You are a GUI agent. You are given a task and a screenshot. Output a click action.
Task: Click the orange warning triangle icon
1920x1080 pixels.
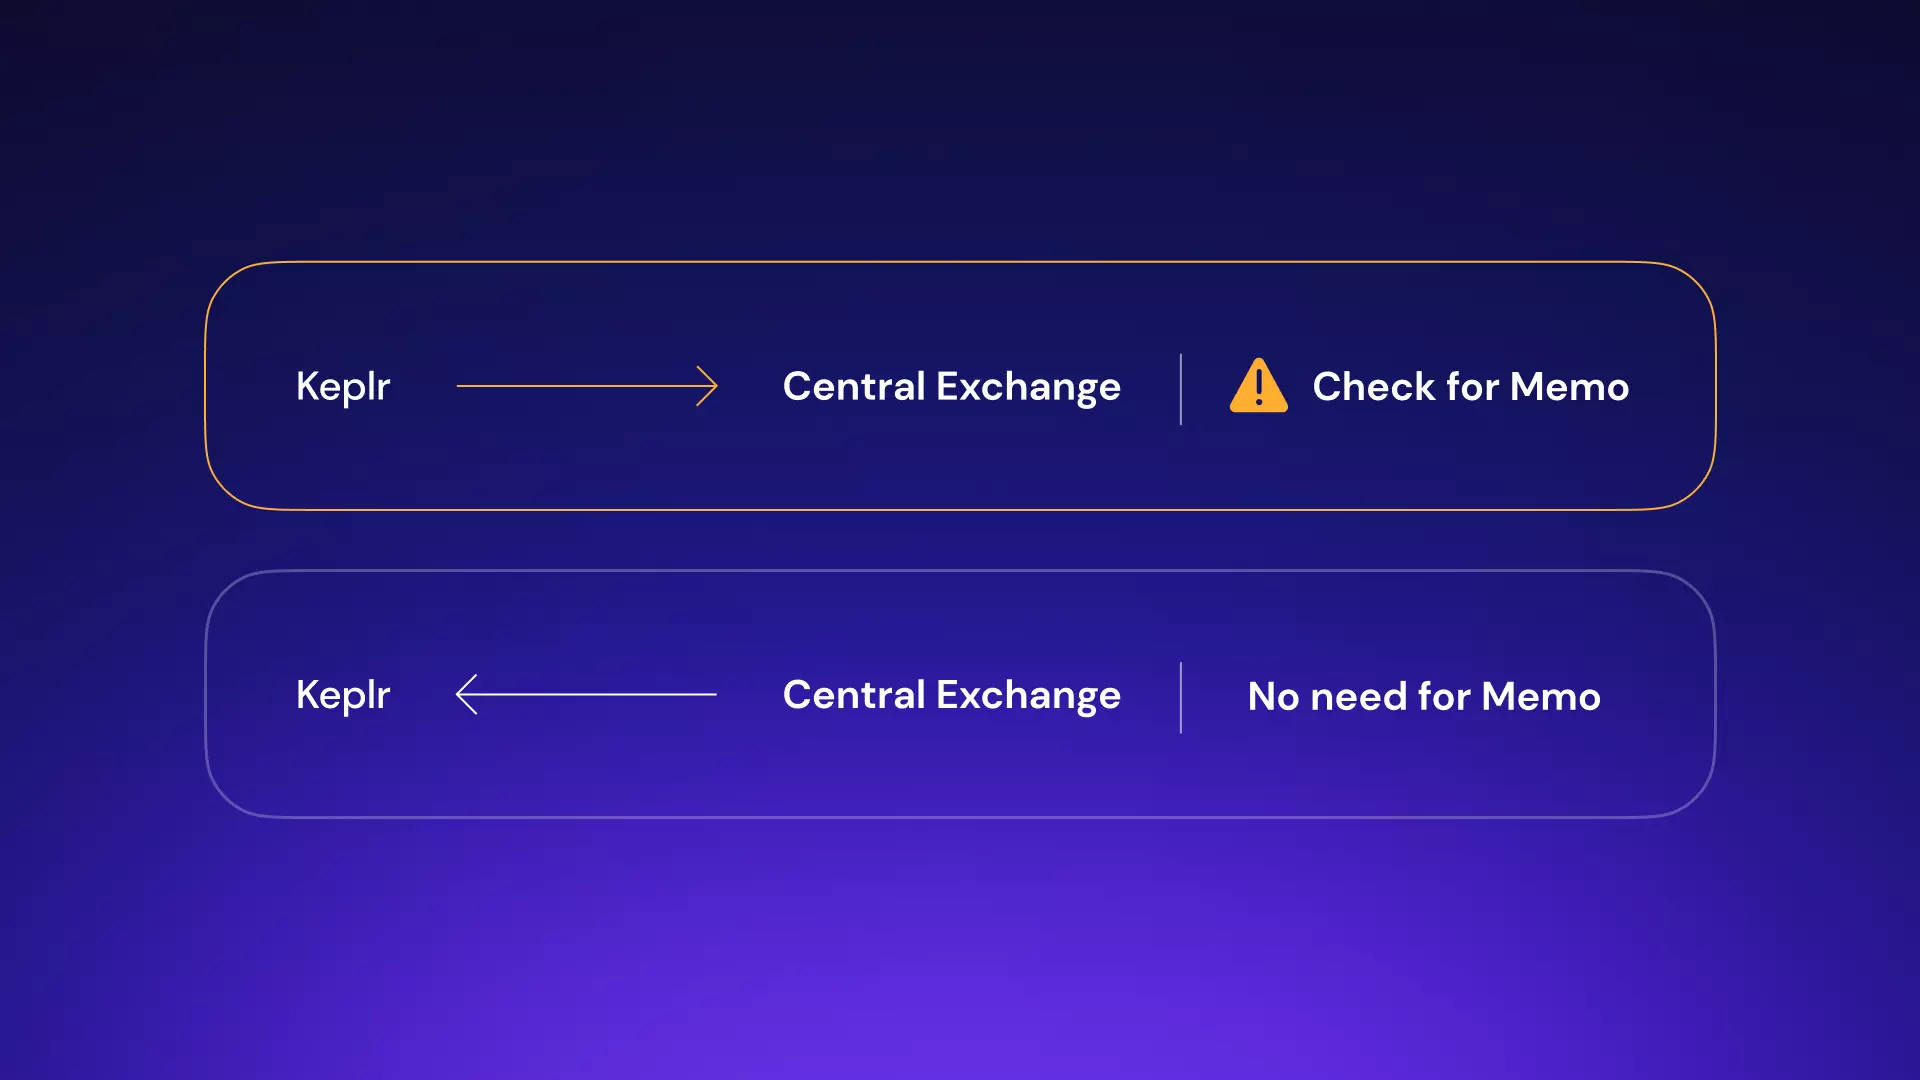(x=1258, y=385)
